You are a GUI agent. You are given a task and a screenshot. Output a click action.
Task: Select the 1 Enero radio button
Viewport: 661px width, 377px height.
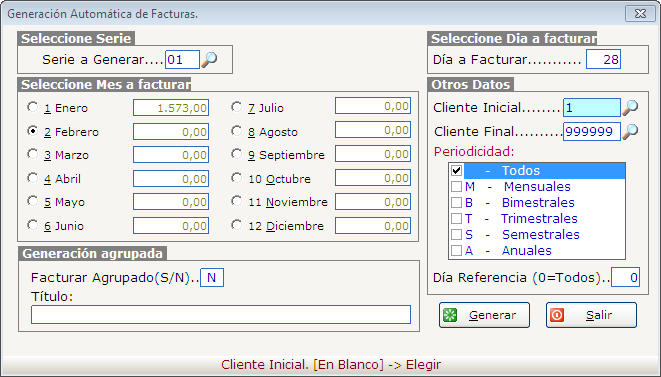click(32, 107)
